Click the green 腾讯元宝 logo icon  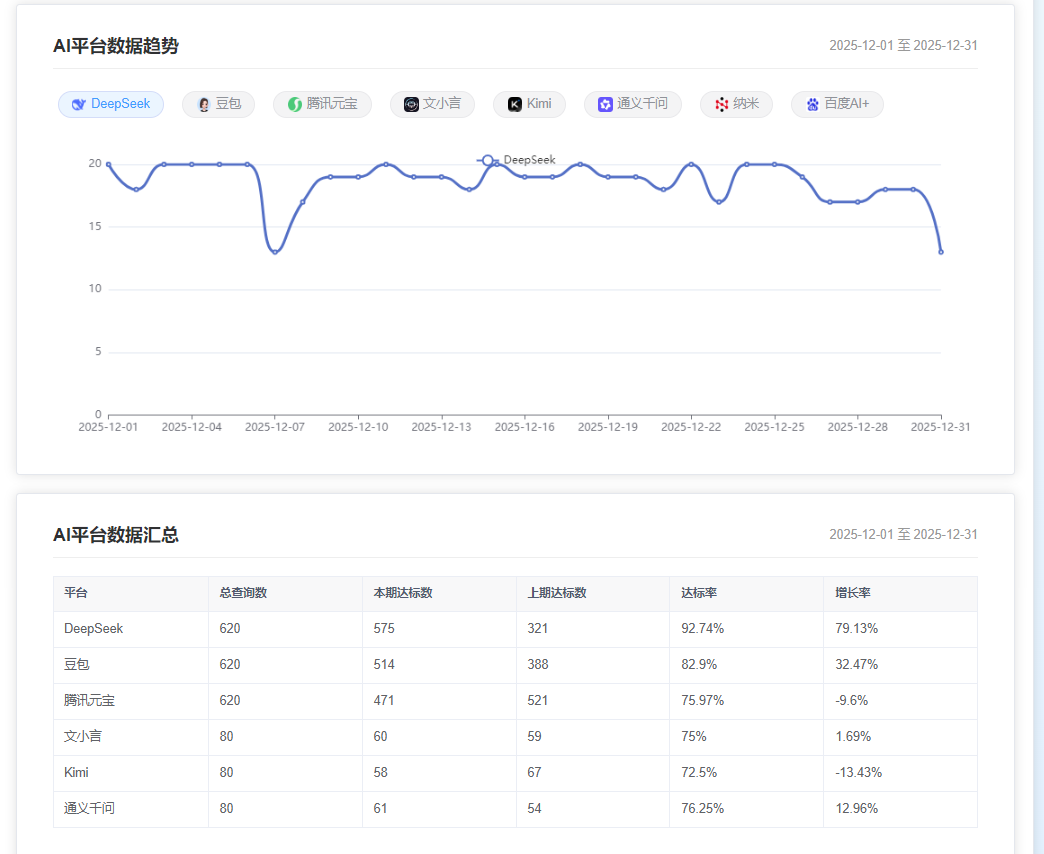coord(295,105)
